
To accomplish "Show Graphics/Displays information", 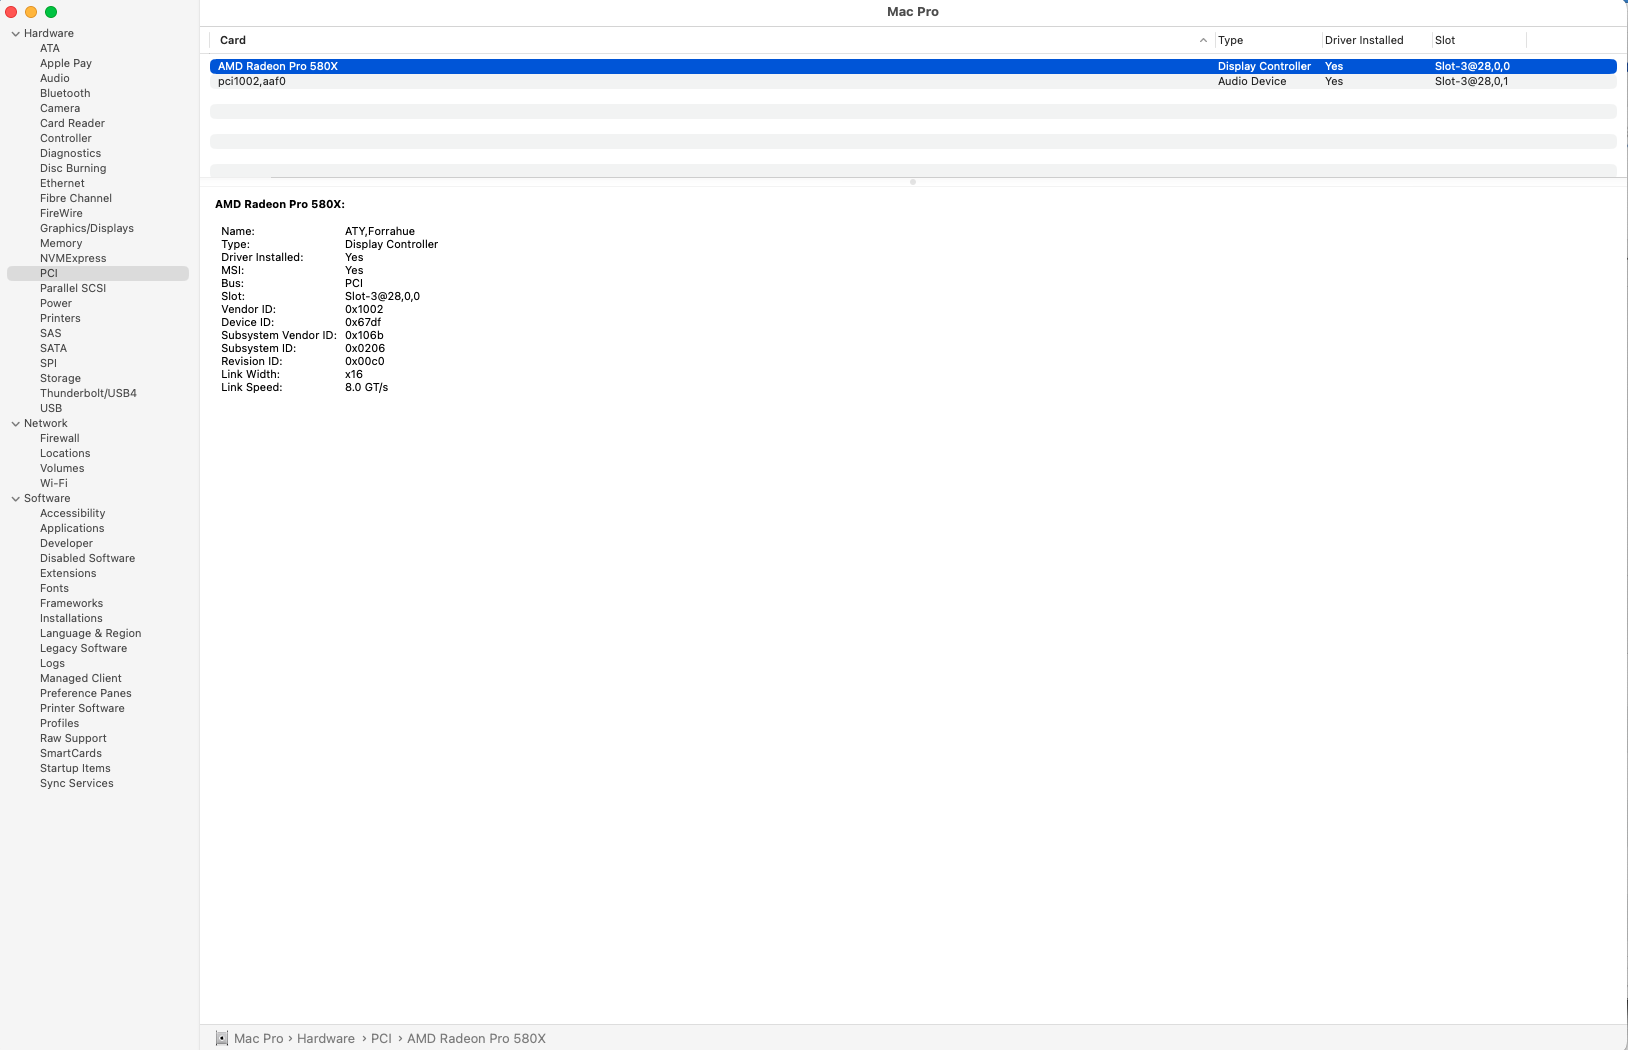I will 87,229.
